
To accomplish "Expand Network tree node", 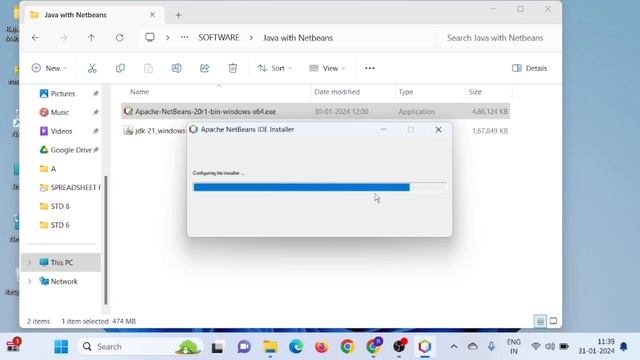I will [x=29, y=281].
